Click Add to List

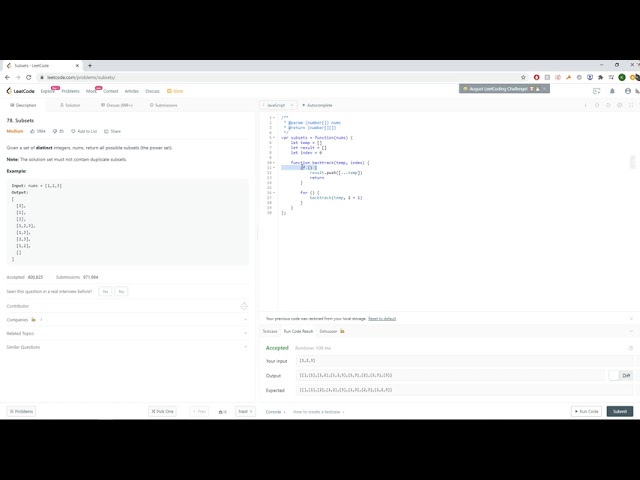(84, 131)
